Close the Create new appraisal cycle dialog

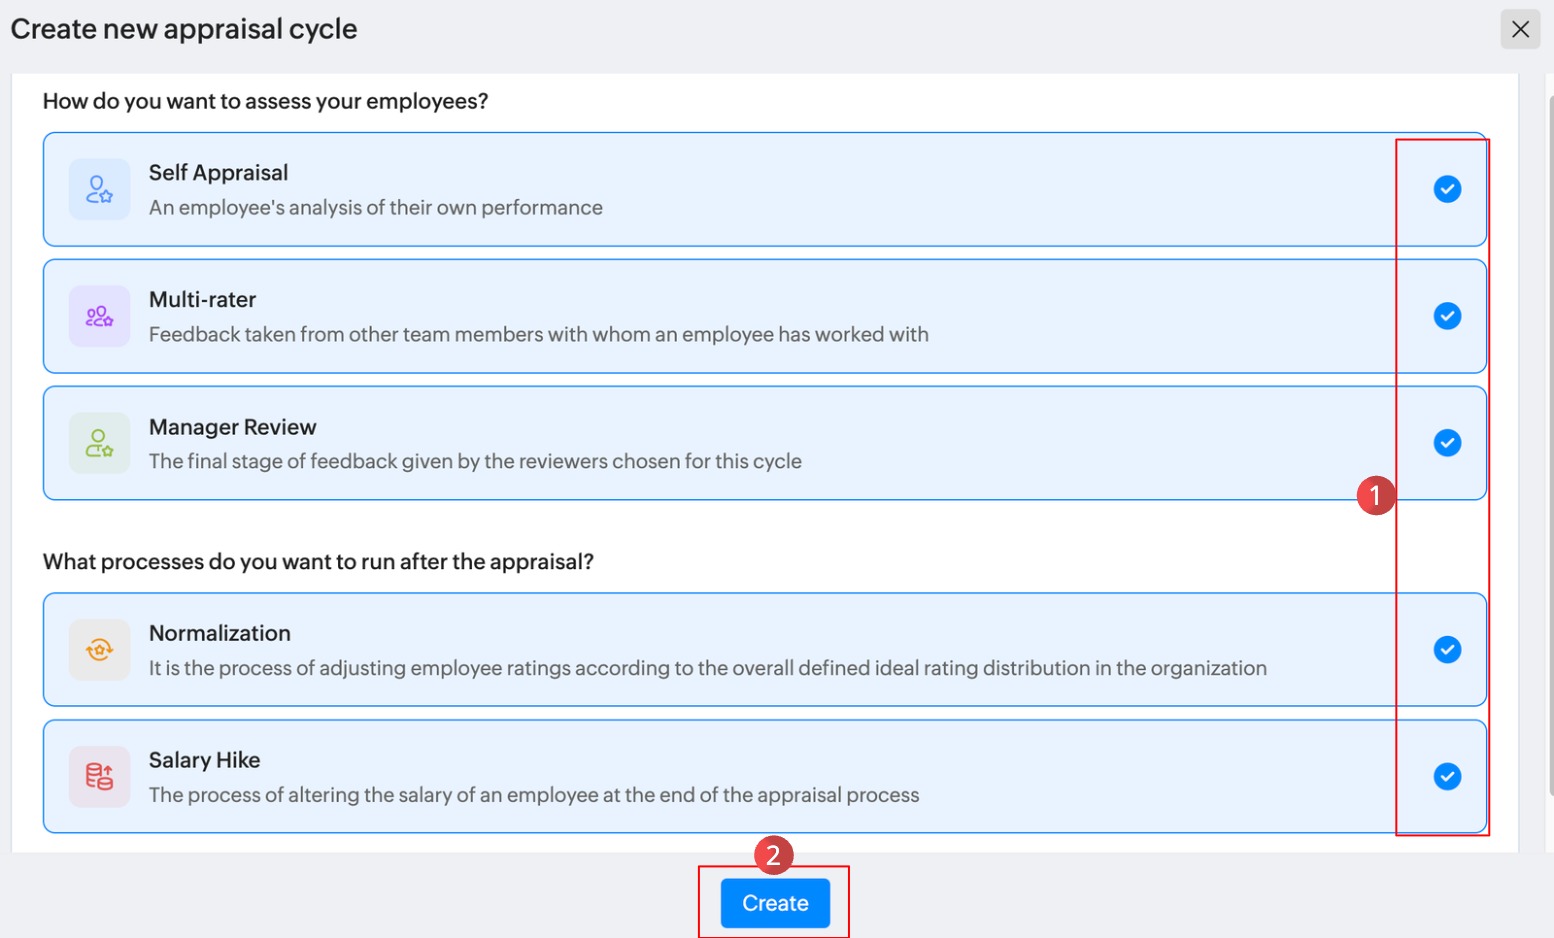(x=1520, y=29)
